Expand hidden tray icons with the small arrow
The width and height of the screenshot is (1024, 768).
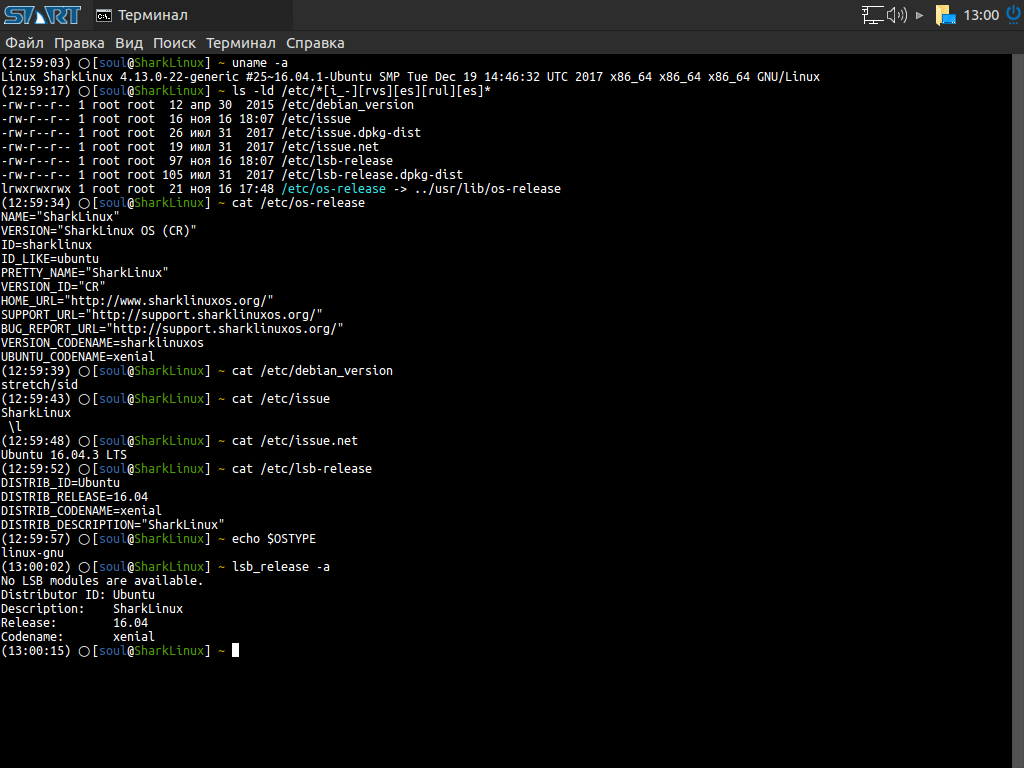point(920,15)
